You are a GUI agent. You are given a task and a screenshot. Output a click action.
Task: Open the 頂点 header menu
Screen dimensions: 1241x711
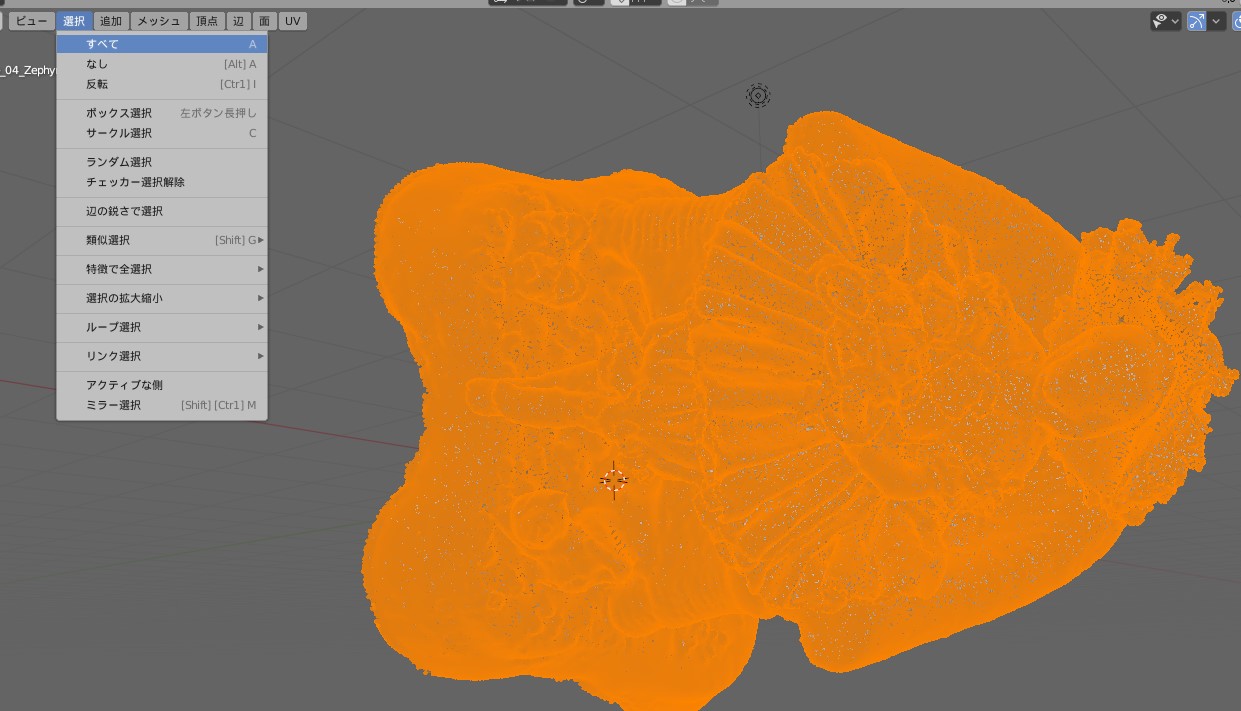[x=206, y=21]
